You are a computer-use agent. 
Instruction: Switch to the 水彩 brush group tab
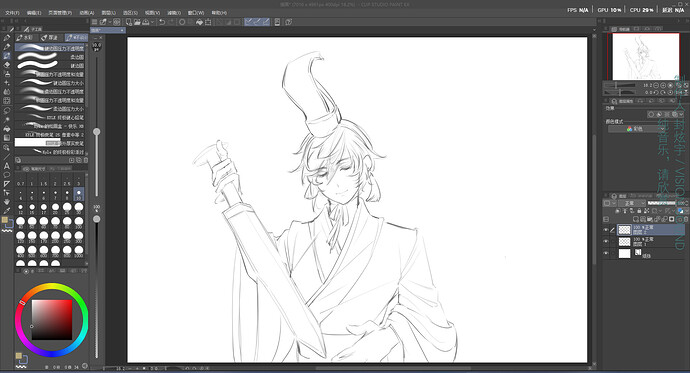(x=26, y=38)
